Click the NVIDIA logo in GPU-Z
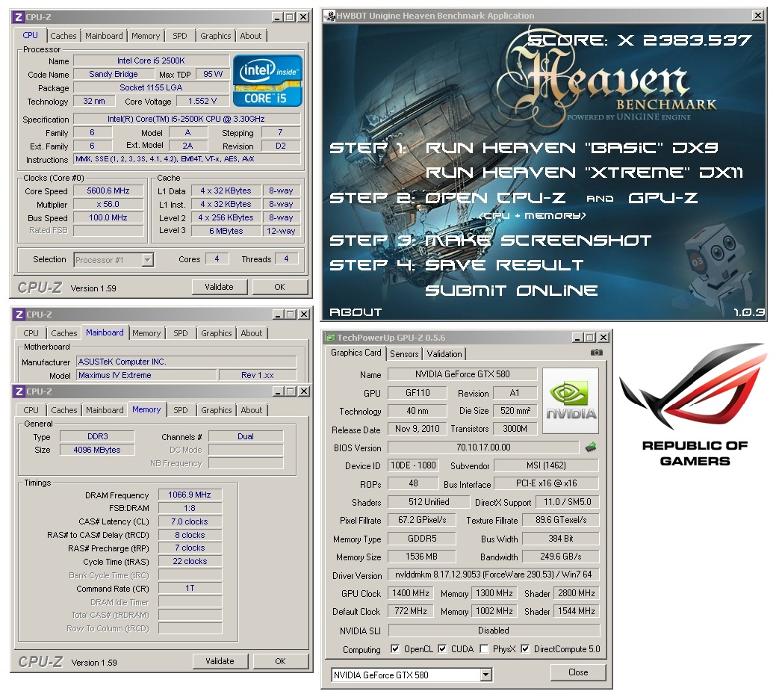Viewport: 782px width, 700px height. click(571, 400)
